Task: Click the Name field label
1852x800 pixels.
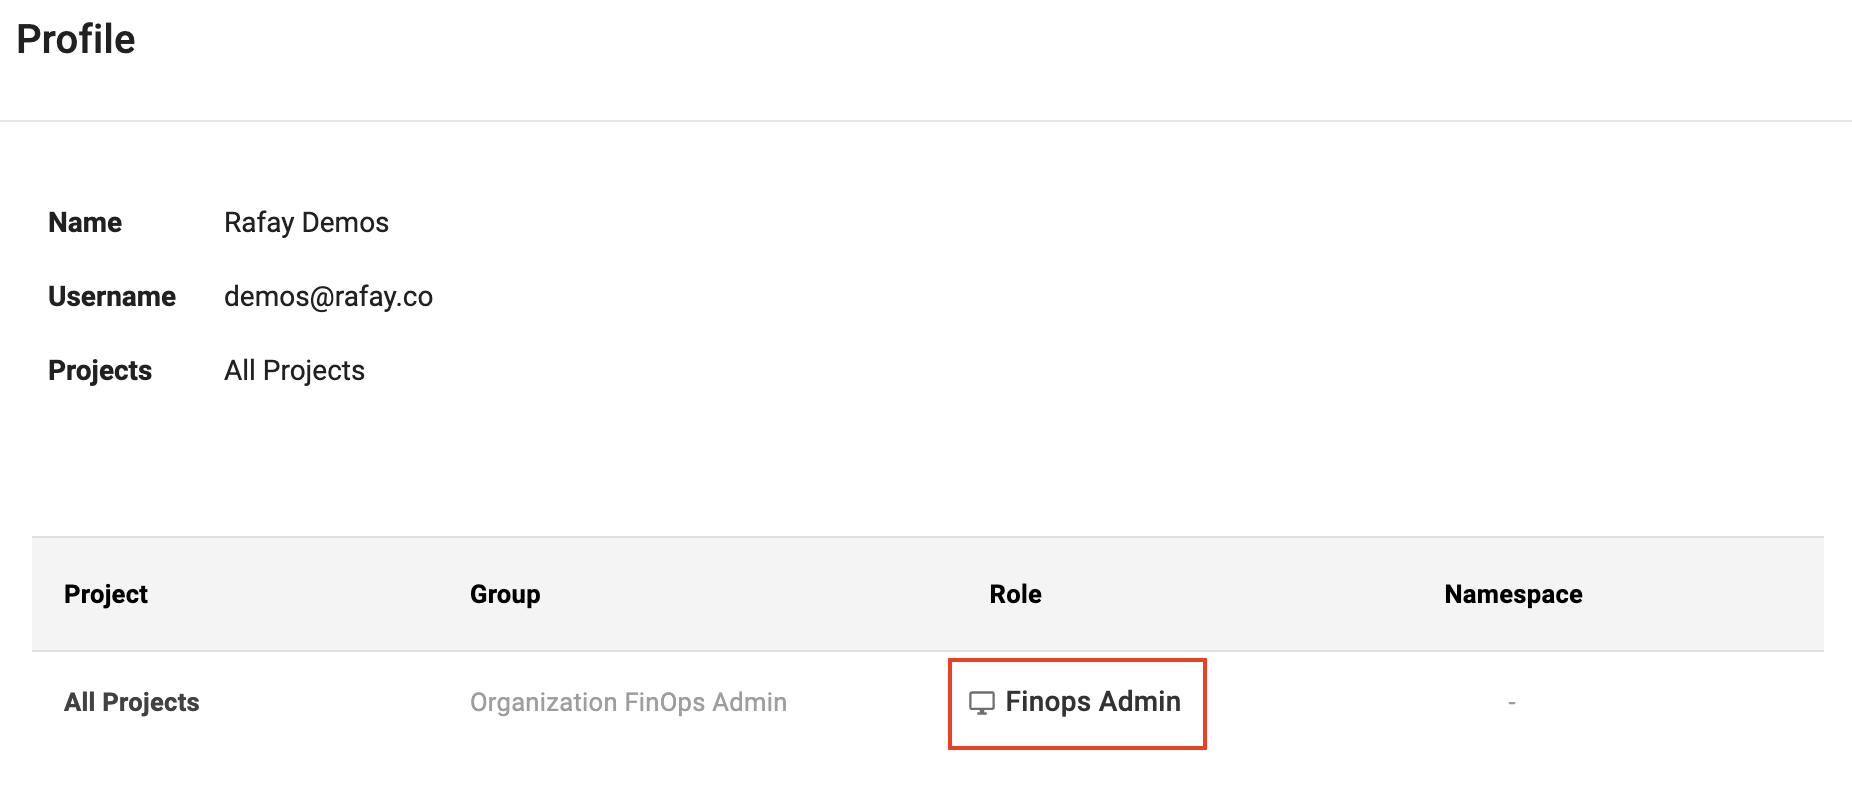Action: (x=85, y=222)
